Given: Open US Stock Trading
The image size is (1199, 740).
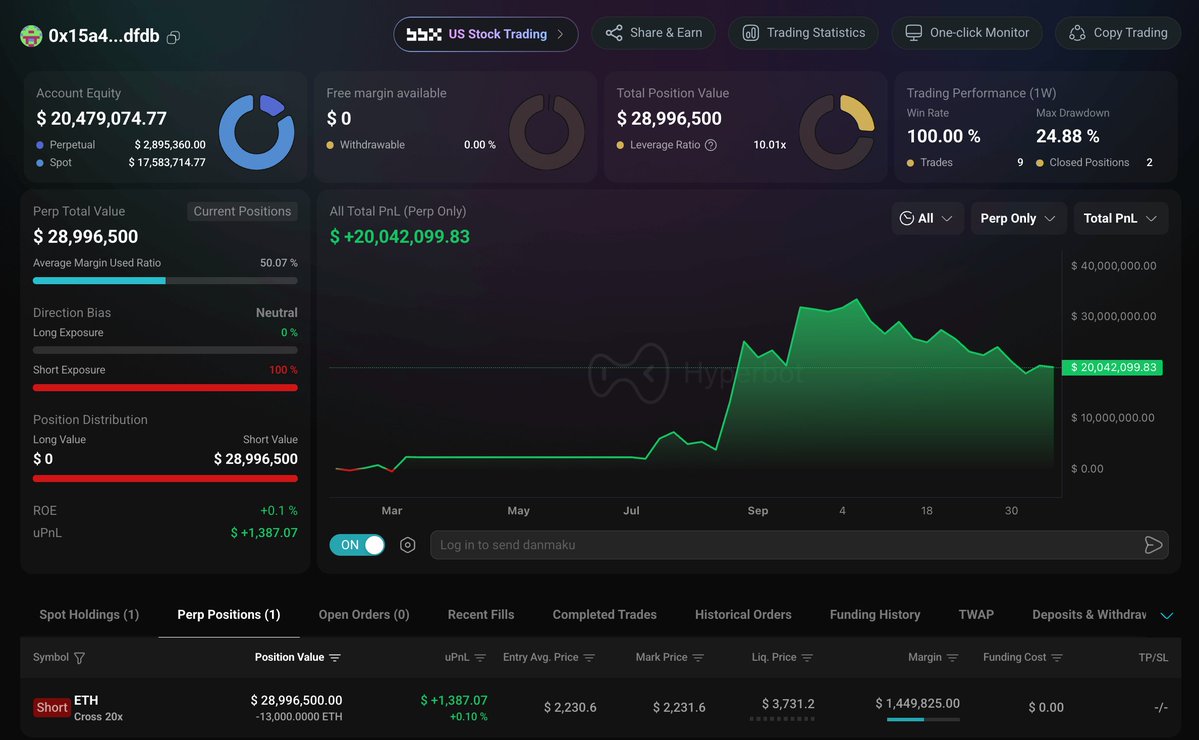Looking at the screenshot, I should [x=486, y=34].
